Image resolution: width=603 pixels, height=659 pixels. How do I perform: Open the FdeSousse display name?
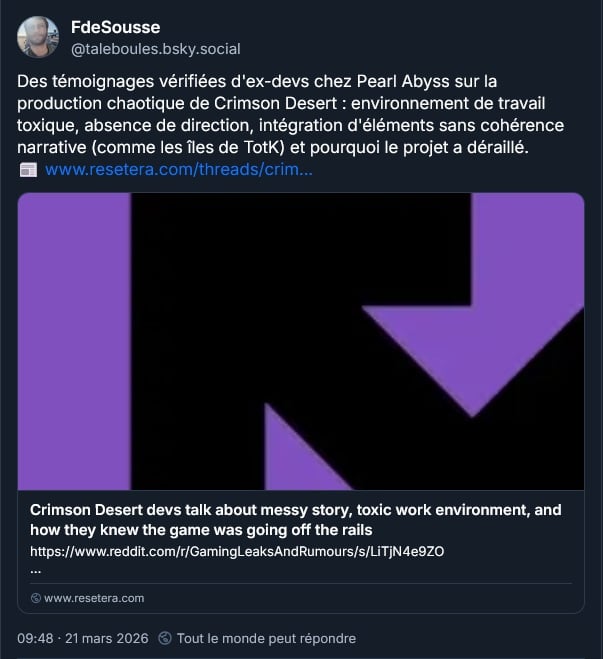(115, 27)
